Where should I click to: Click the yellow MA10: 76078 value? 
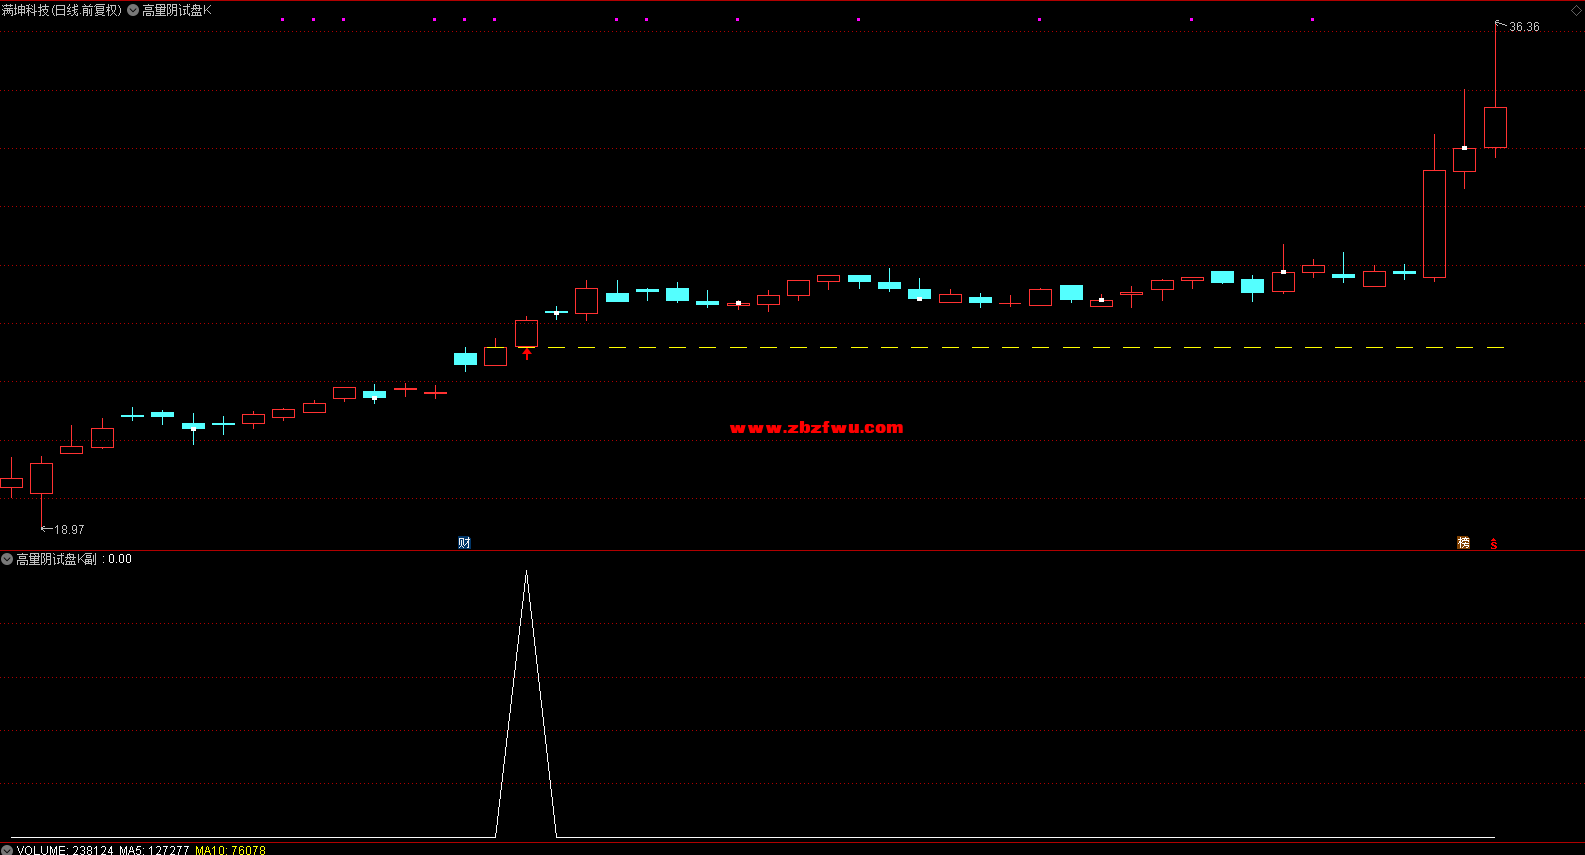(230, 850)
